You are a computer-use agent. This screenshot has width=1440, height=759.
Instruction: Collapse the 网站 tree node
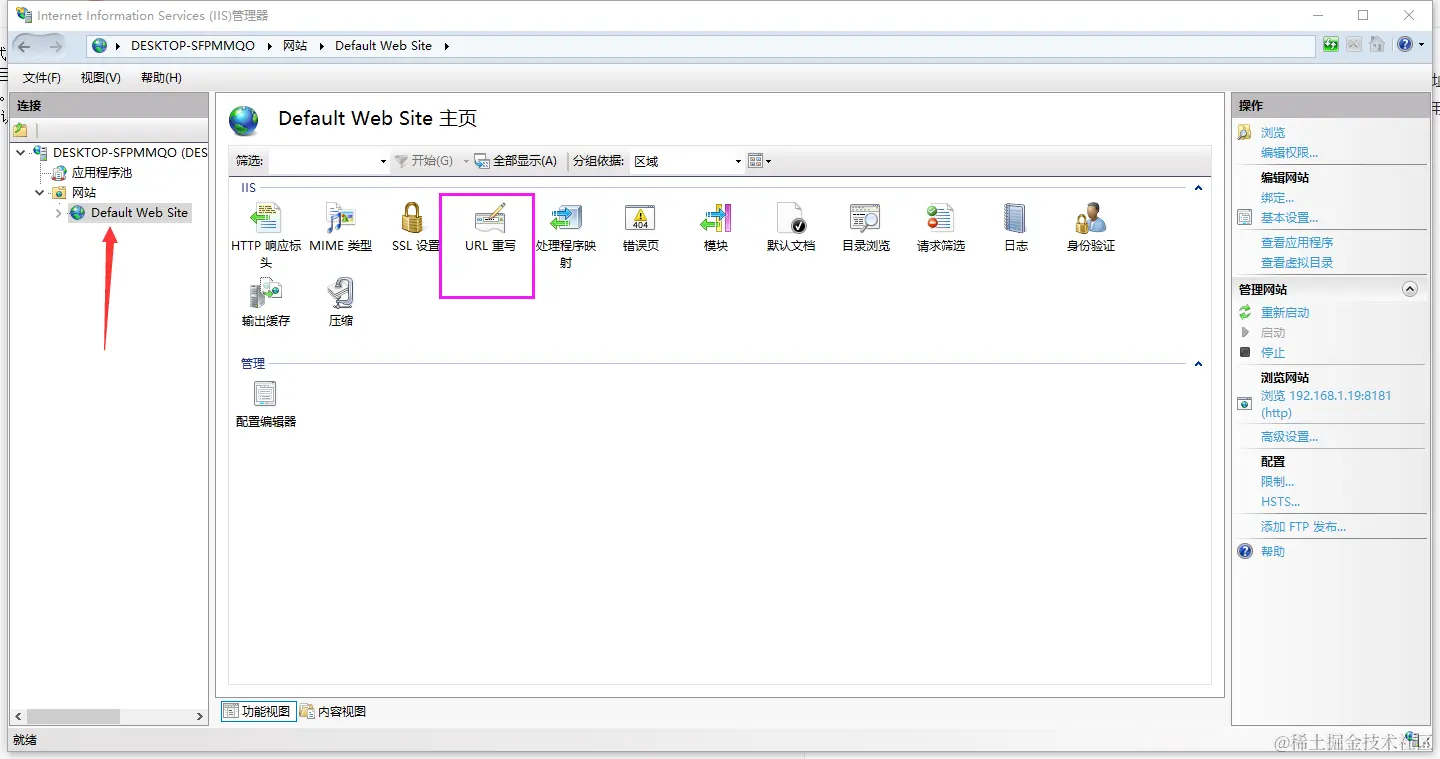[x=40, y=193]
